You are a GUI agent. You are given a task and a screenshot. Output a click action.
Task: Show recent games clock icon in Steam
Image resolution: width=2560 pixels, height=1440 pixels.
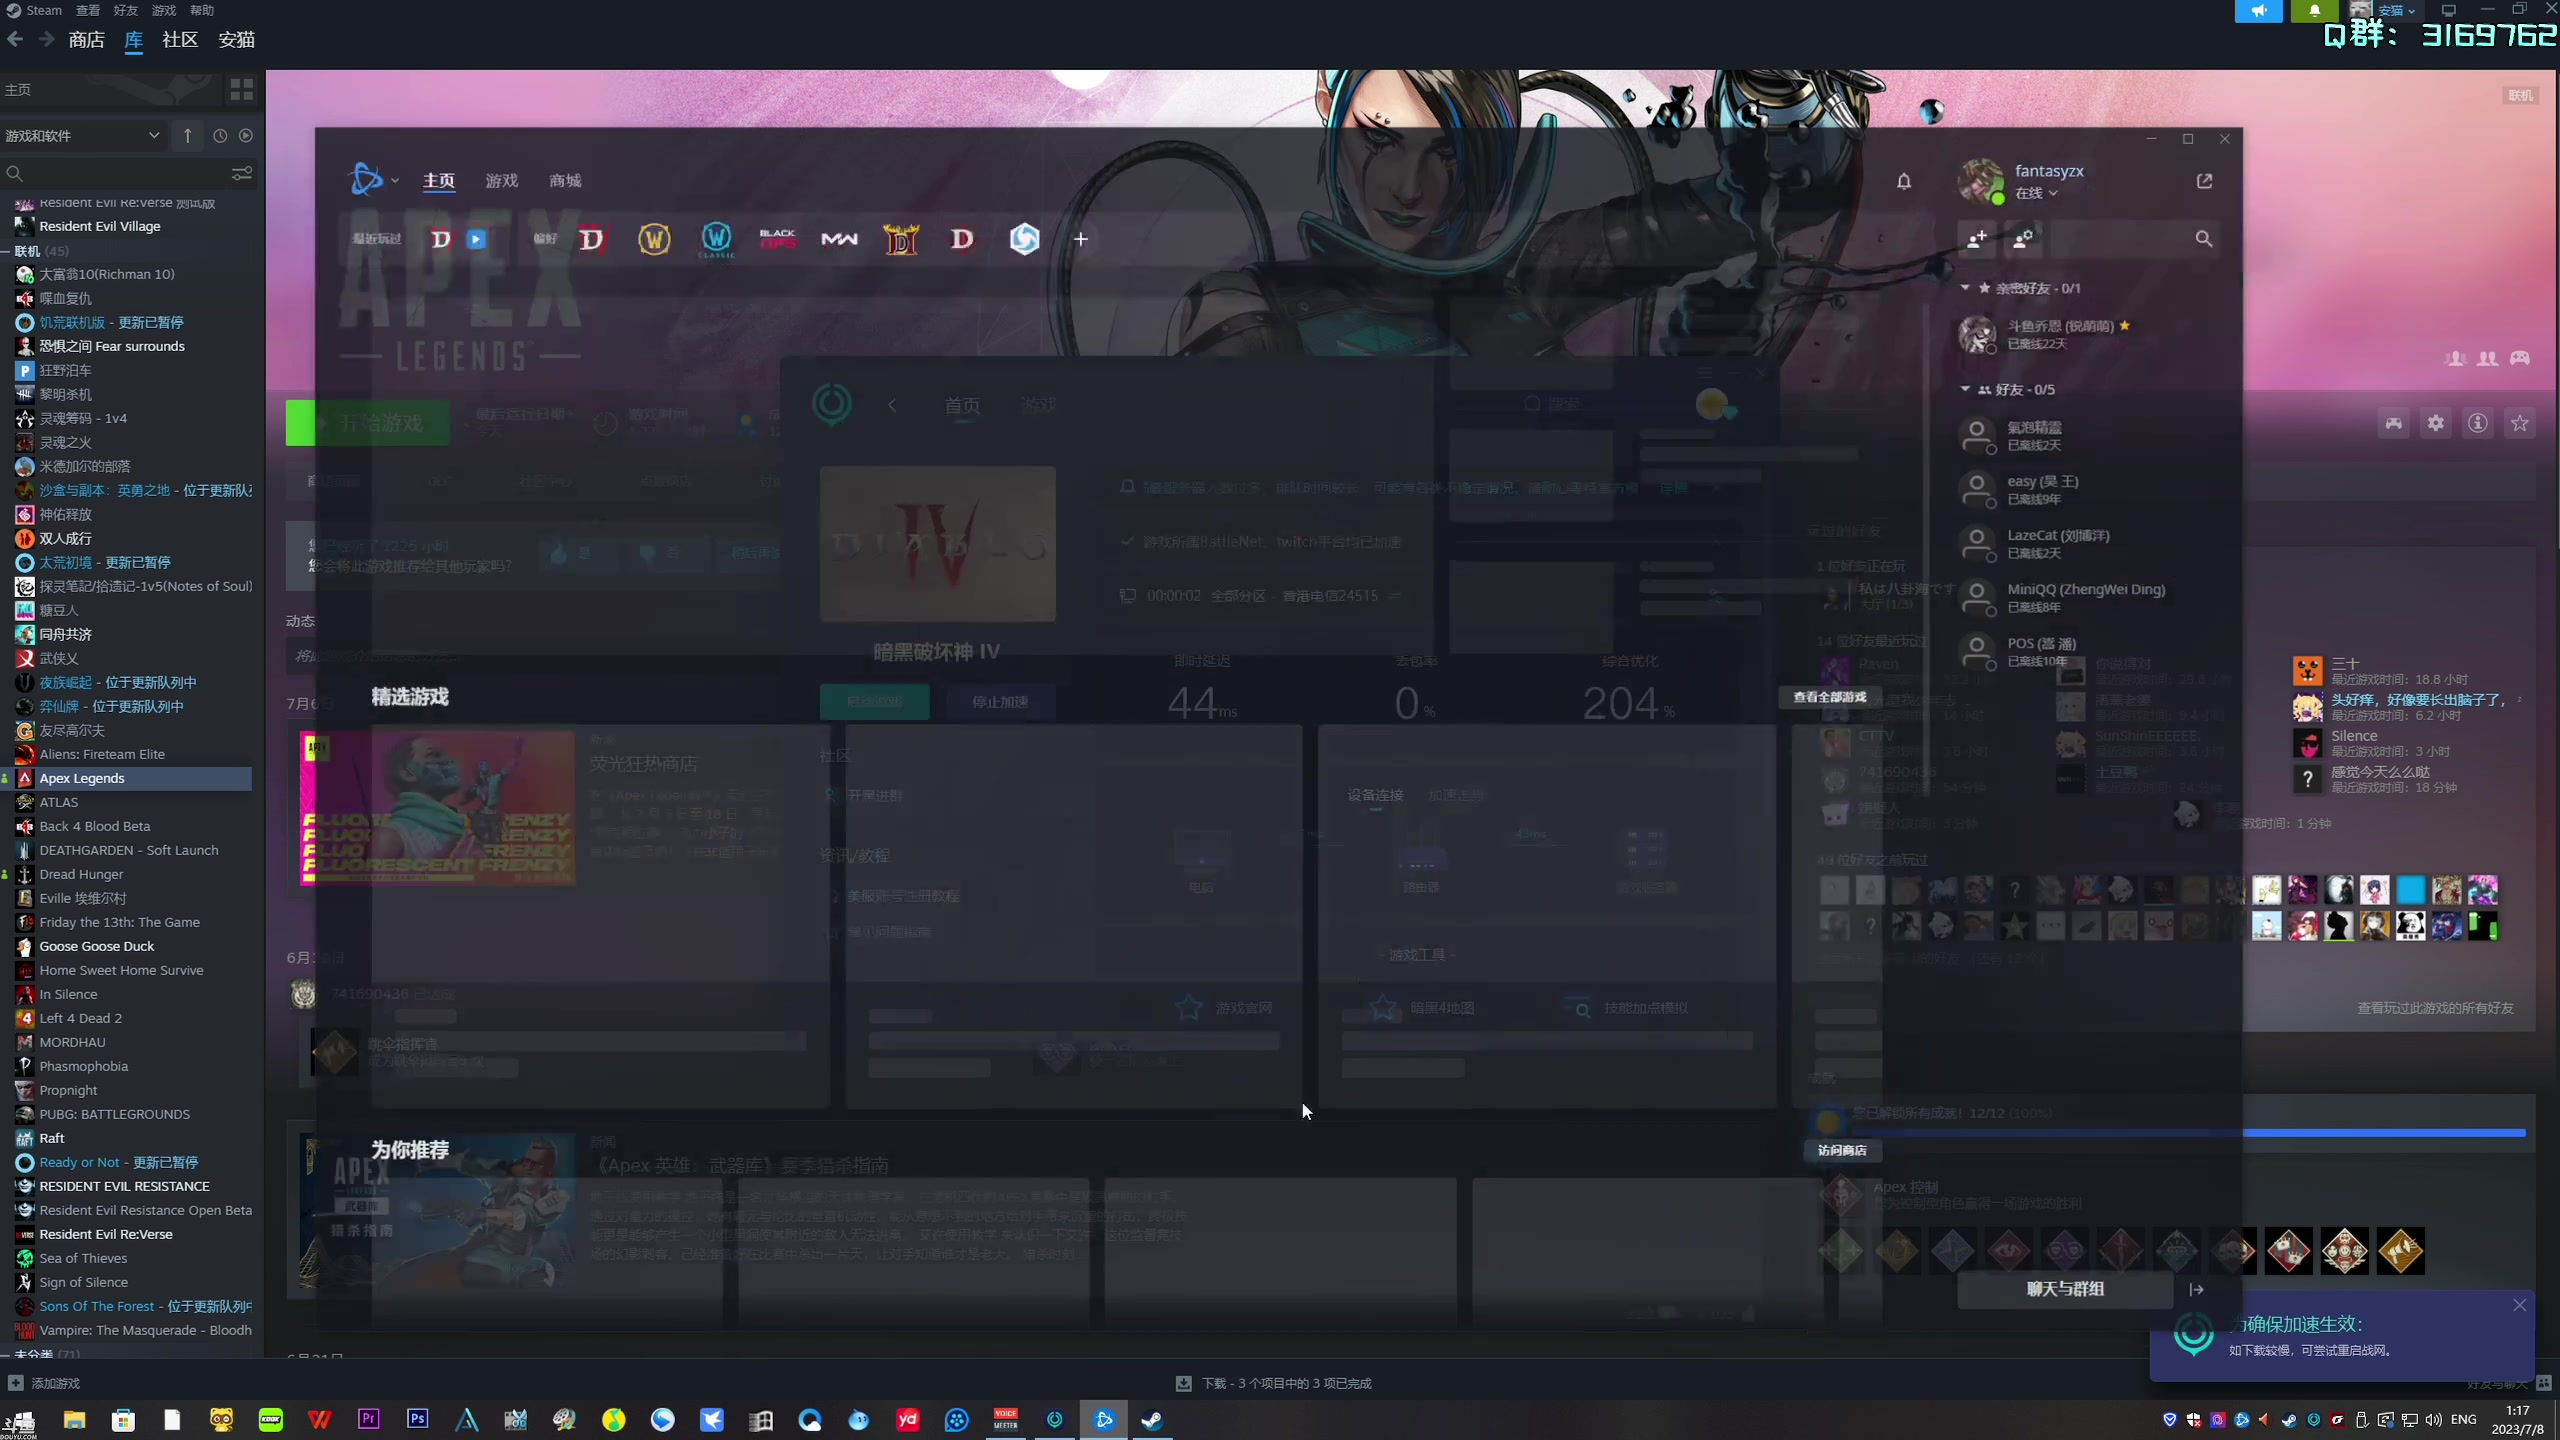[x=220, y=135]
